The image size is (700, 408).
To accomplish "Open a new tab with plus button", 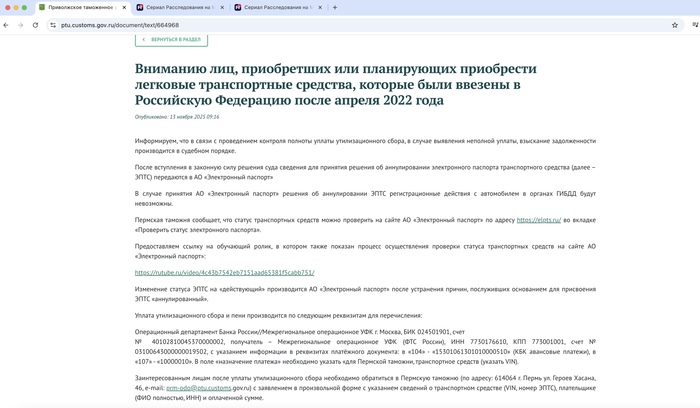I will (x=334, y=8).
